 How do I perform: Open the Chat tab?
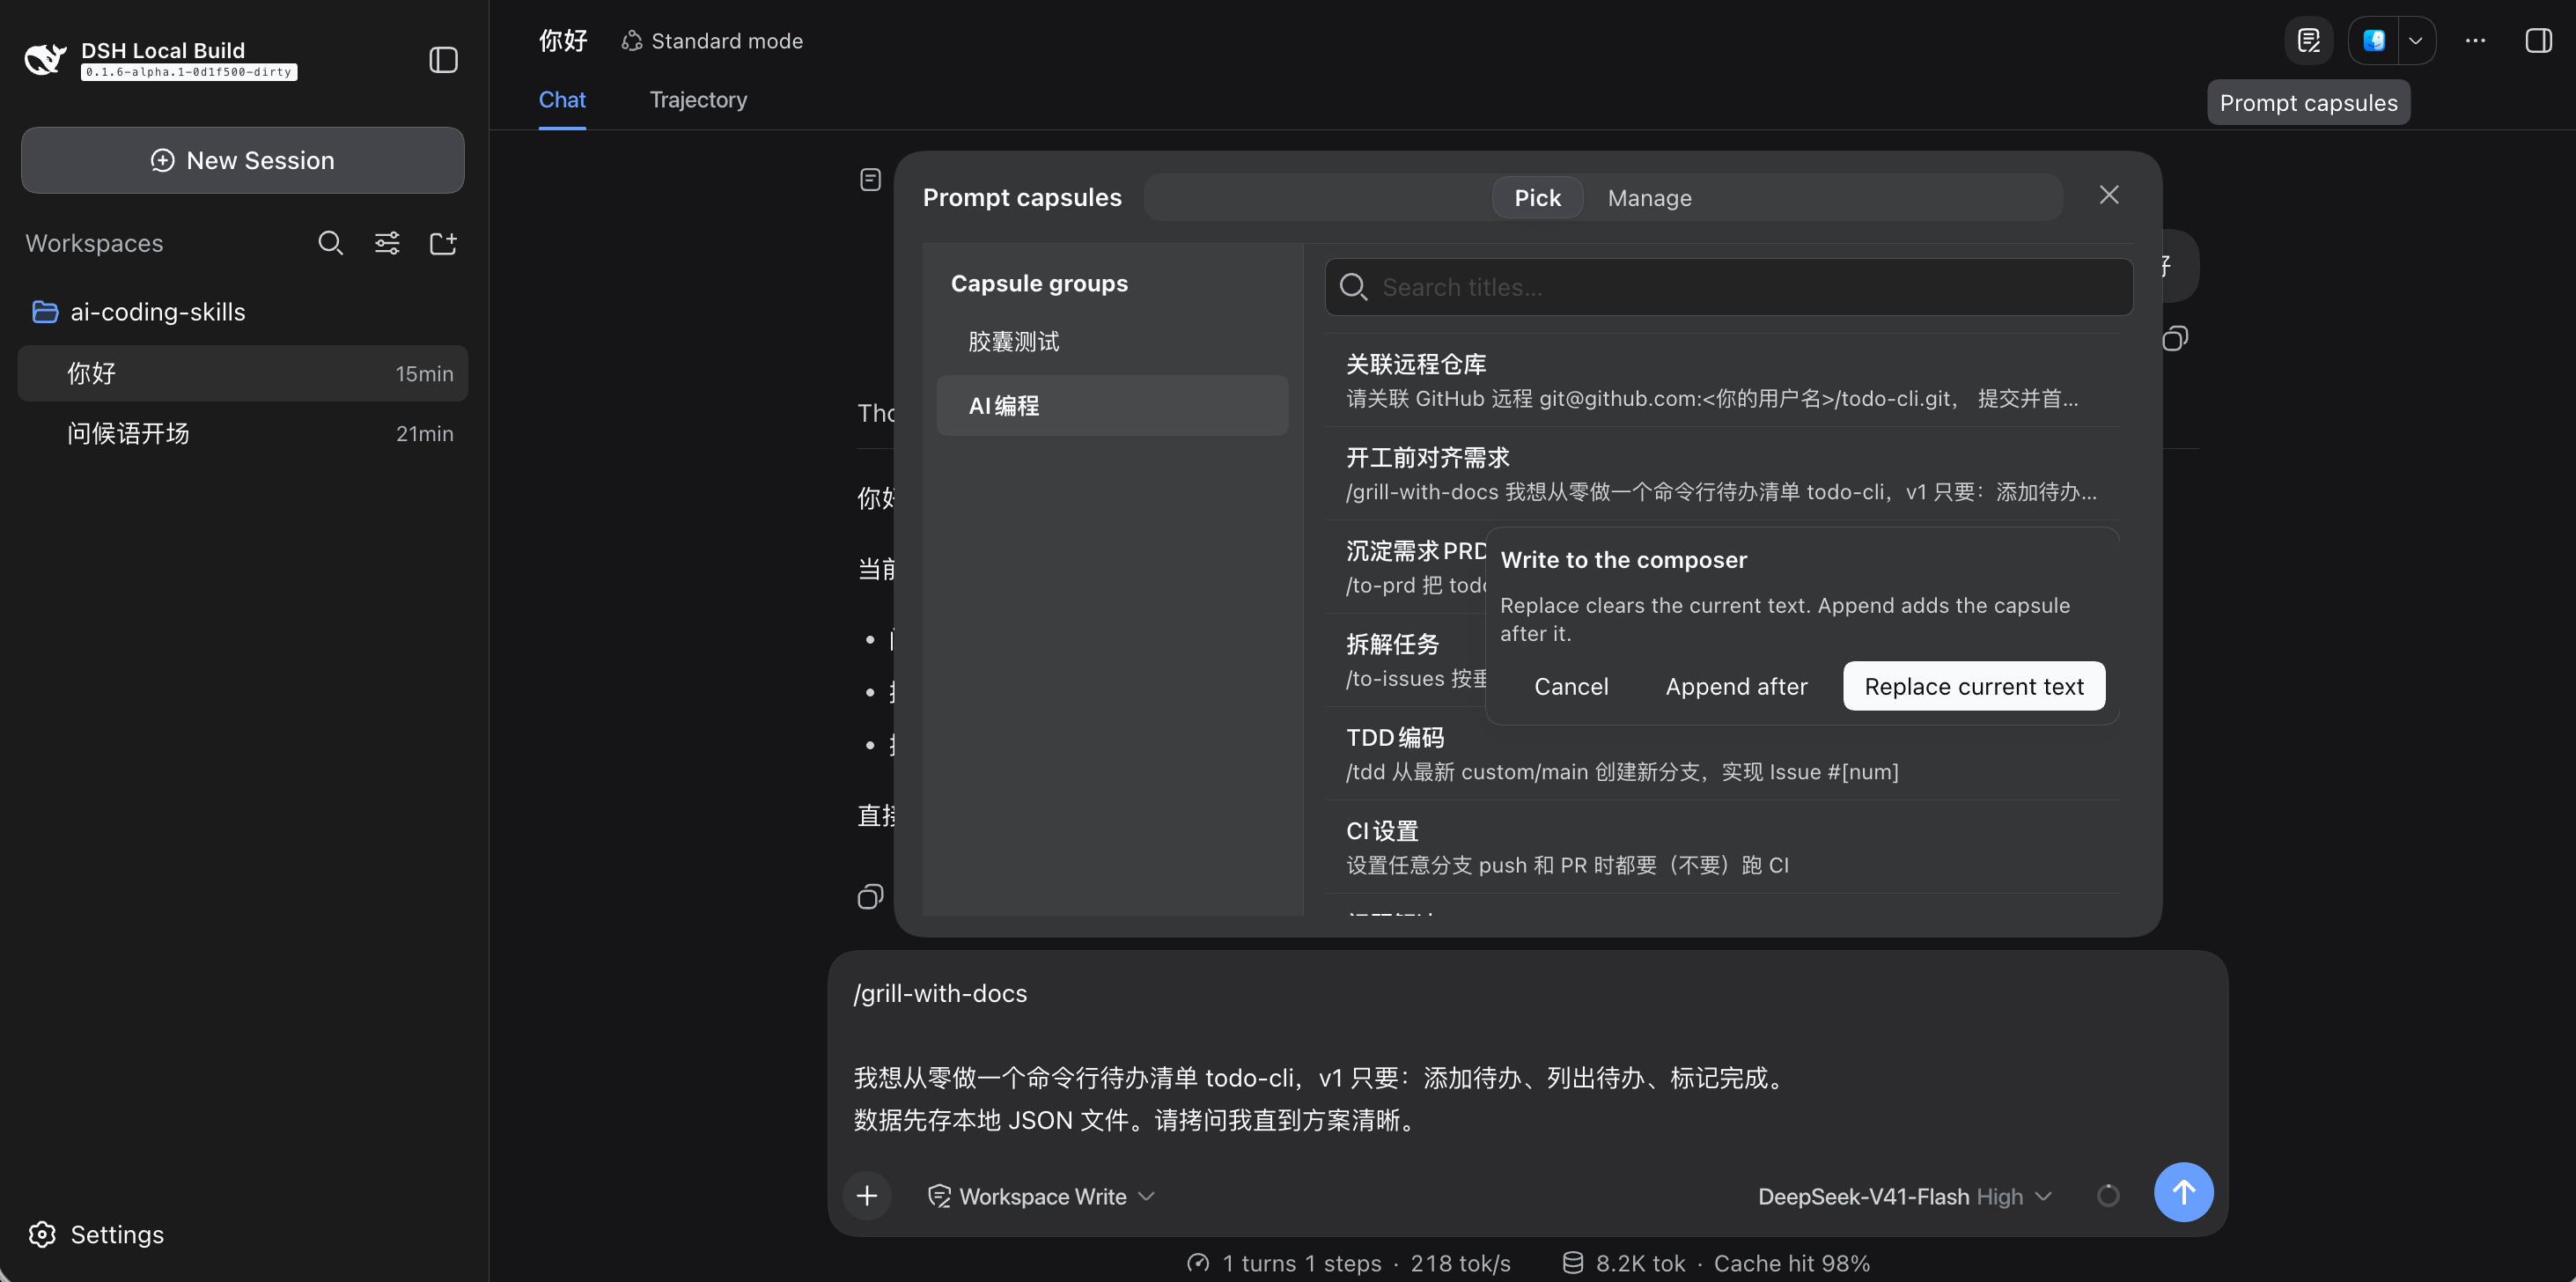click(x=562, y=100)
